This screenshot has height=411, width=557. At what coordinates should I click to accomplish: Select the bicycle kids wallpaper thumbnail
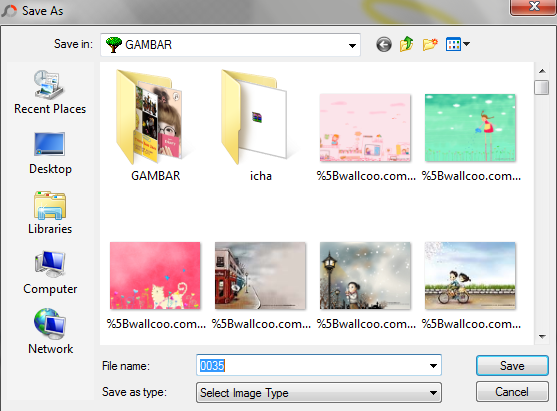(x=470, y=276)
